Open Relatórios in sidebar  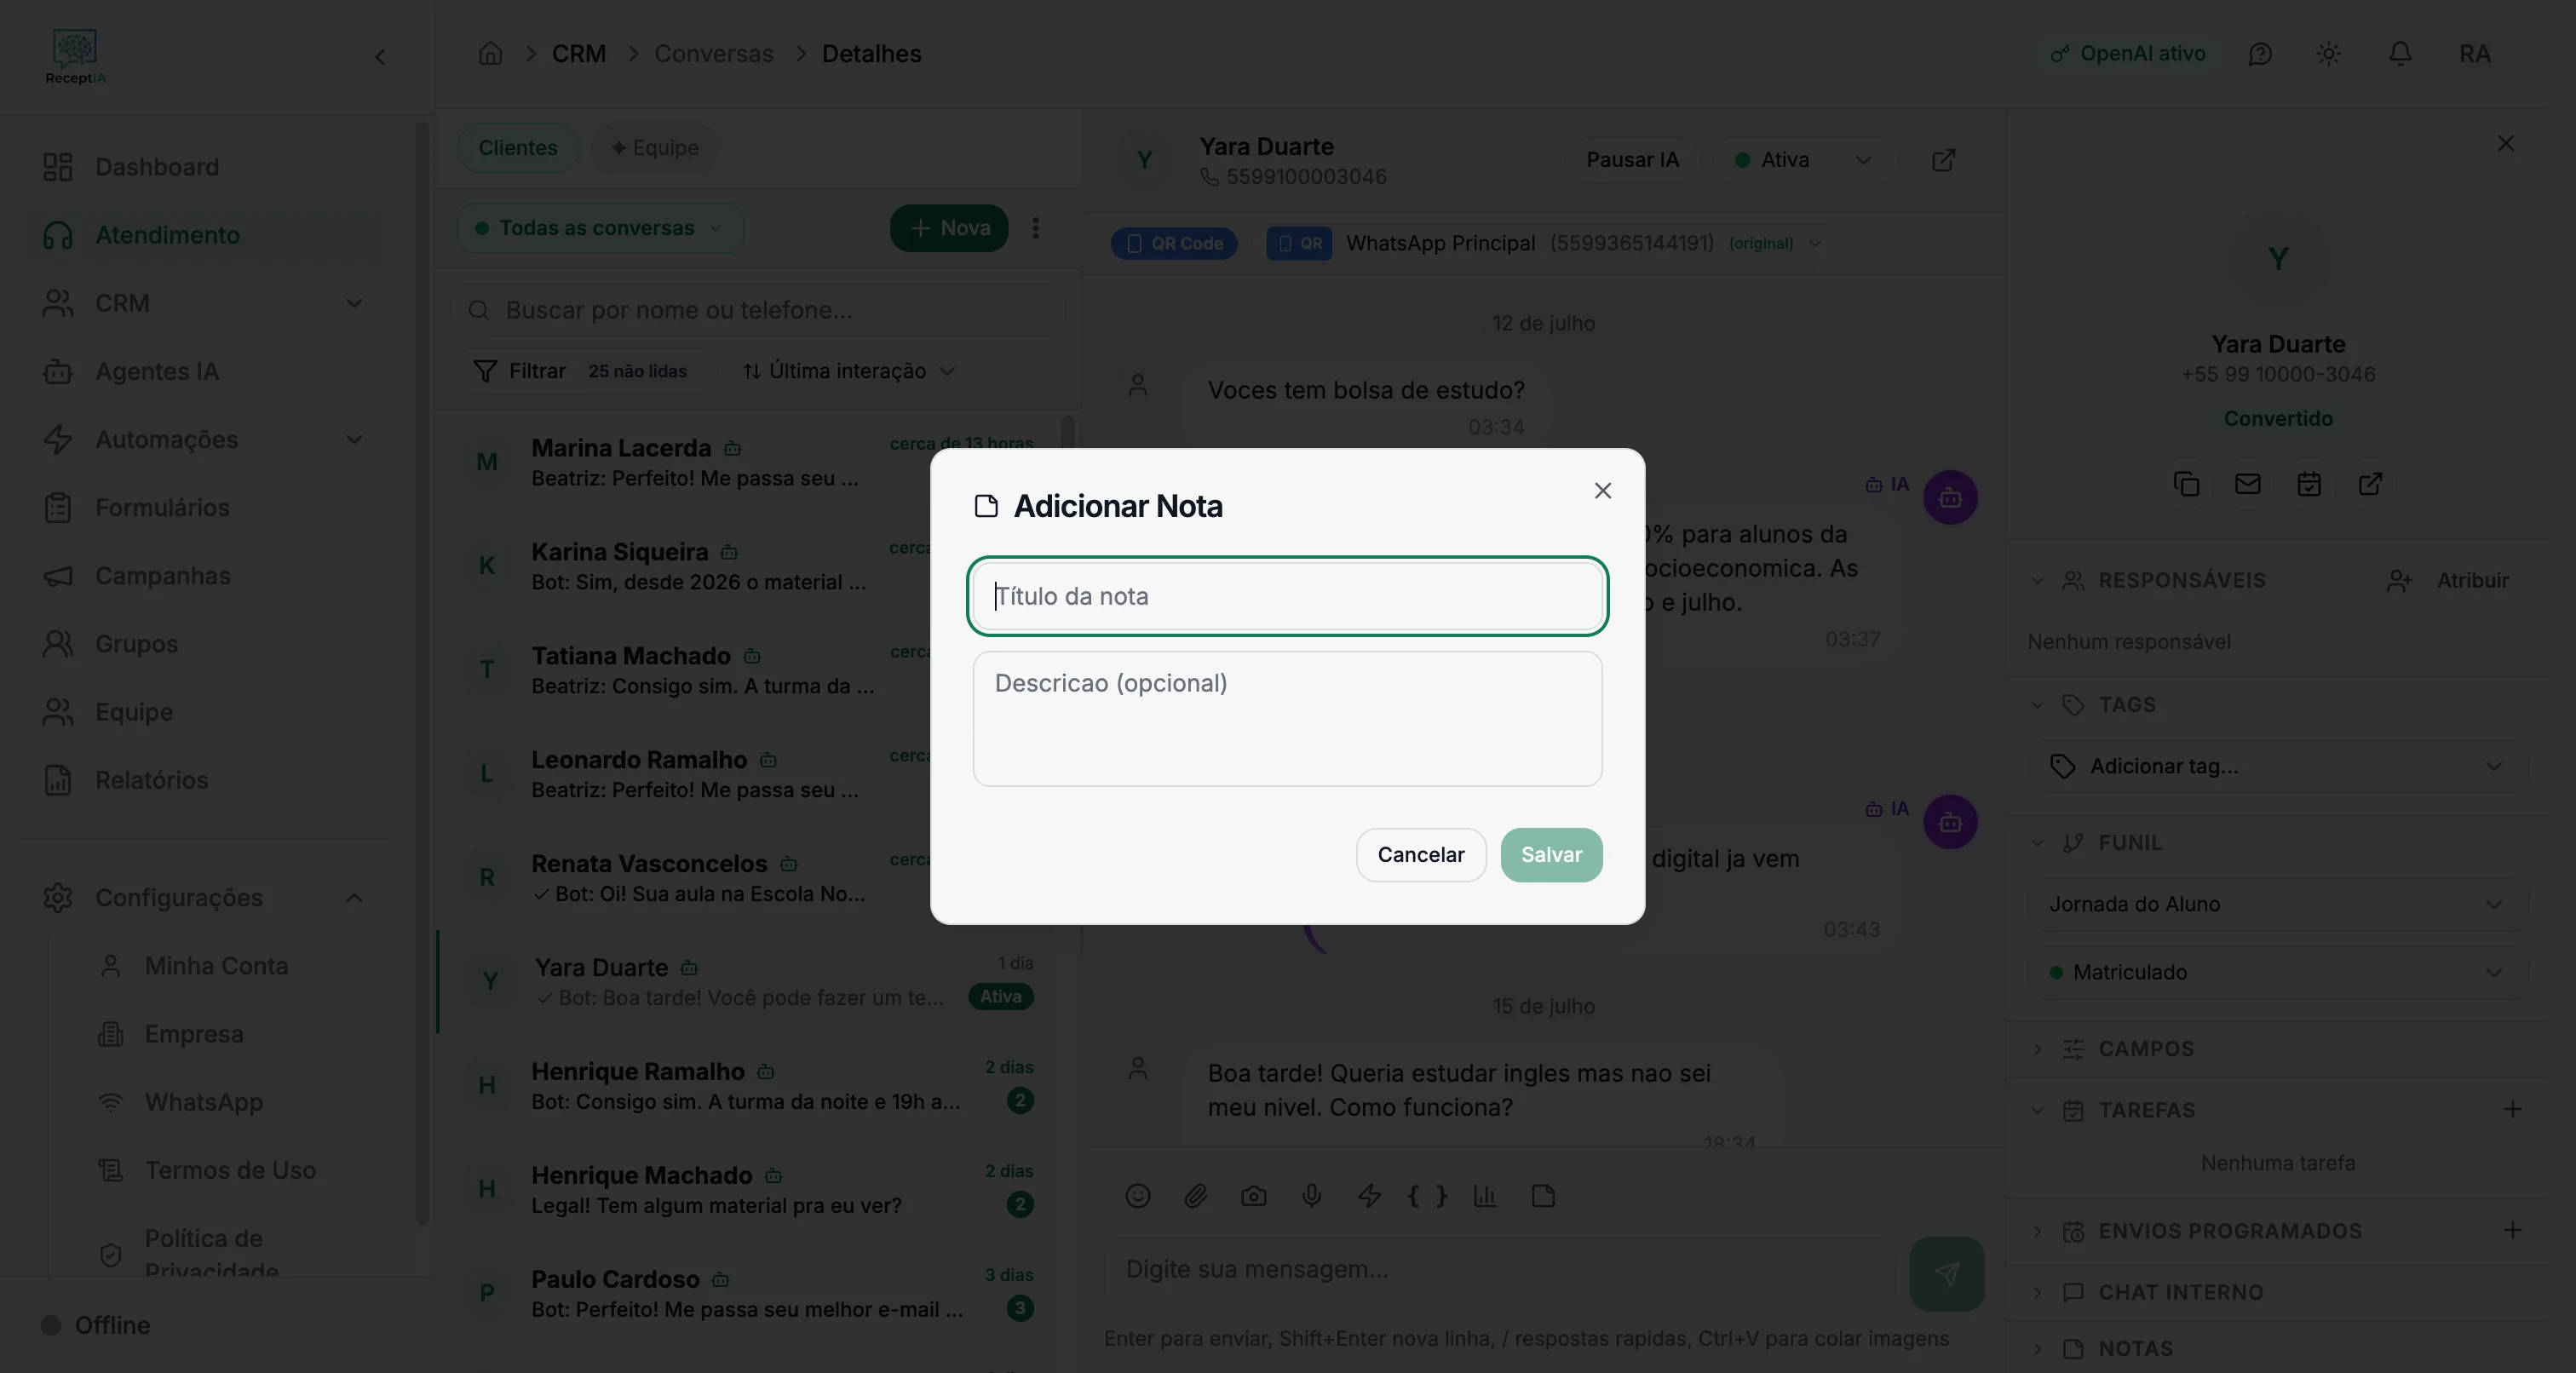coord(204,780)
